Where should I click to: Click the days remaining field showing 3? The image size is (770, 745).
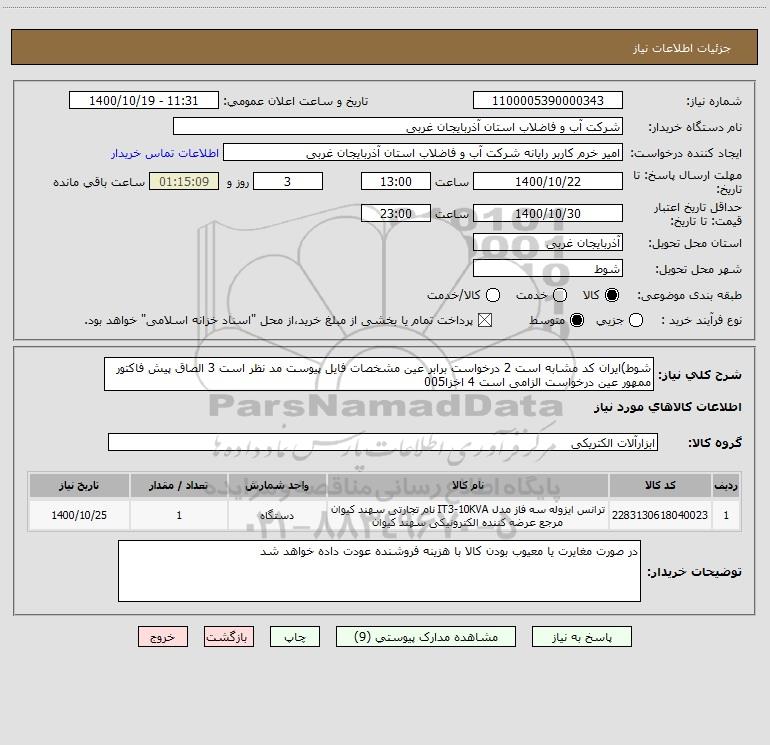pos(288,181)
